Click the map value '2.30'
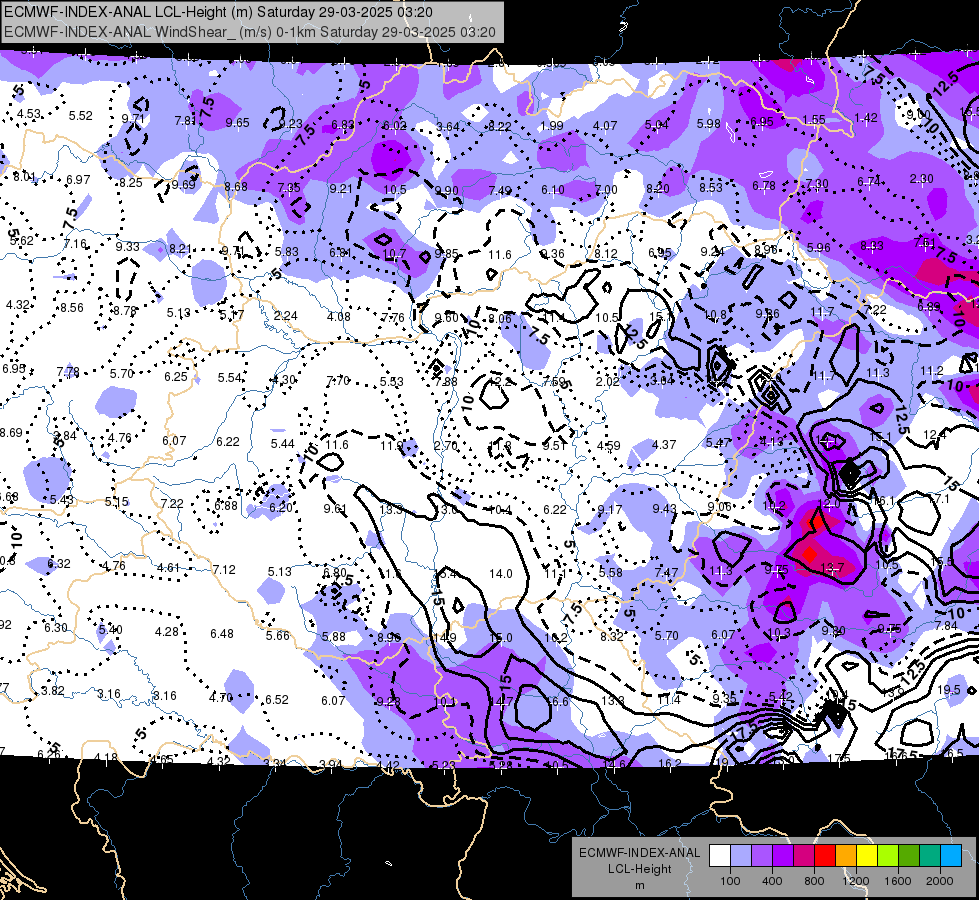The width and height of the screenshot is (979, 900). [x=922, y=179]
